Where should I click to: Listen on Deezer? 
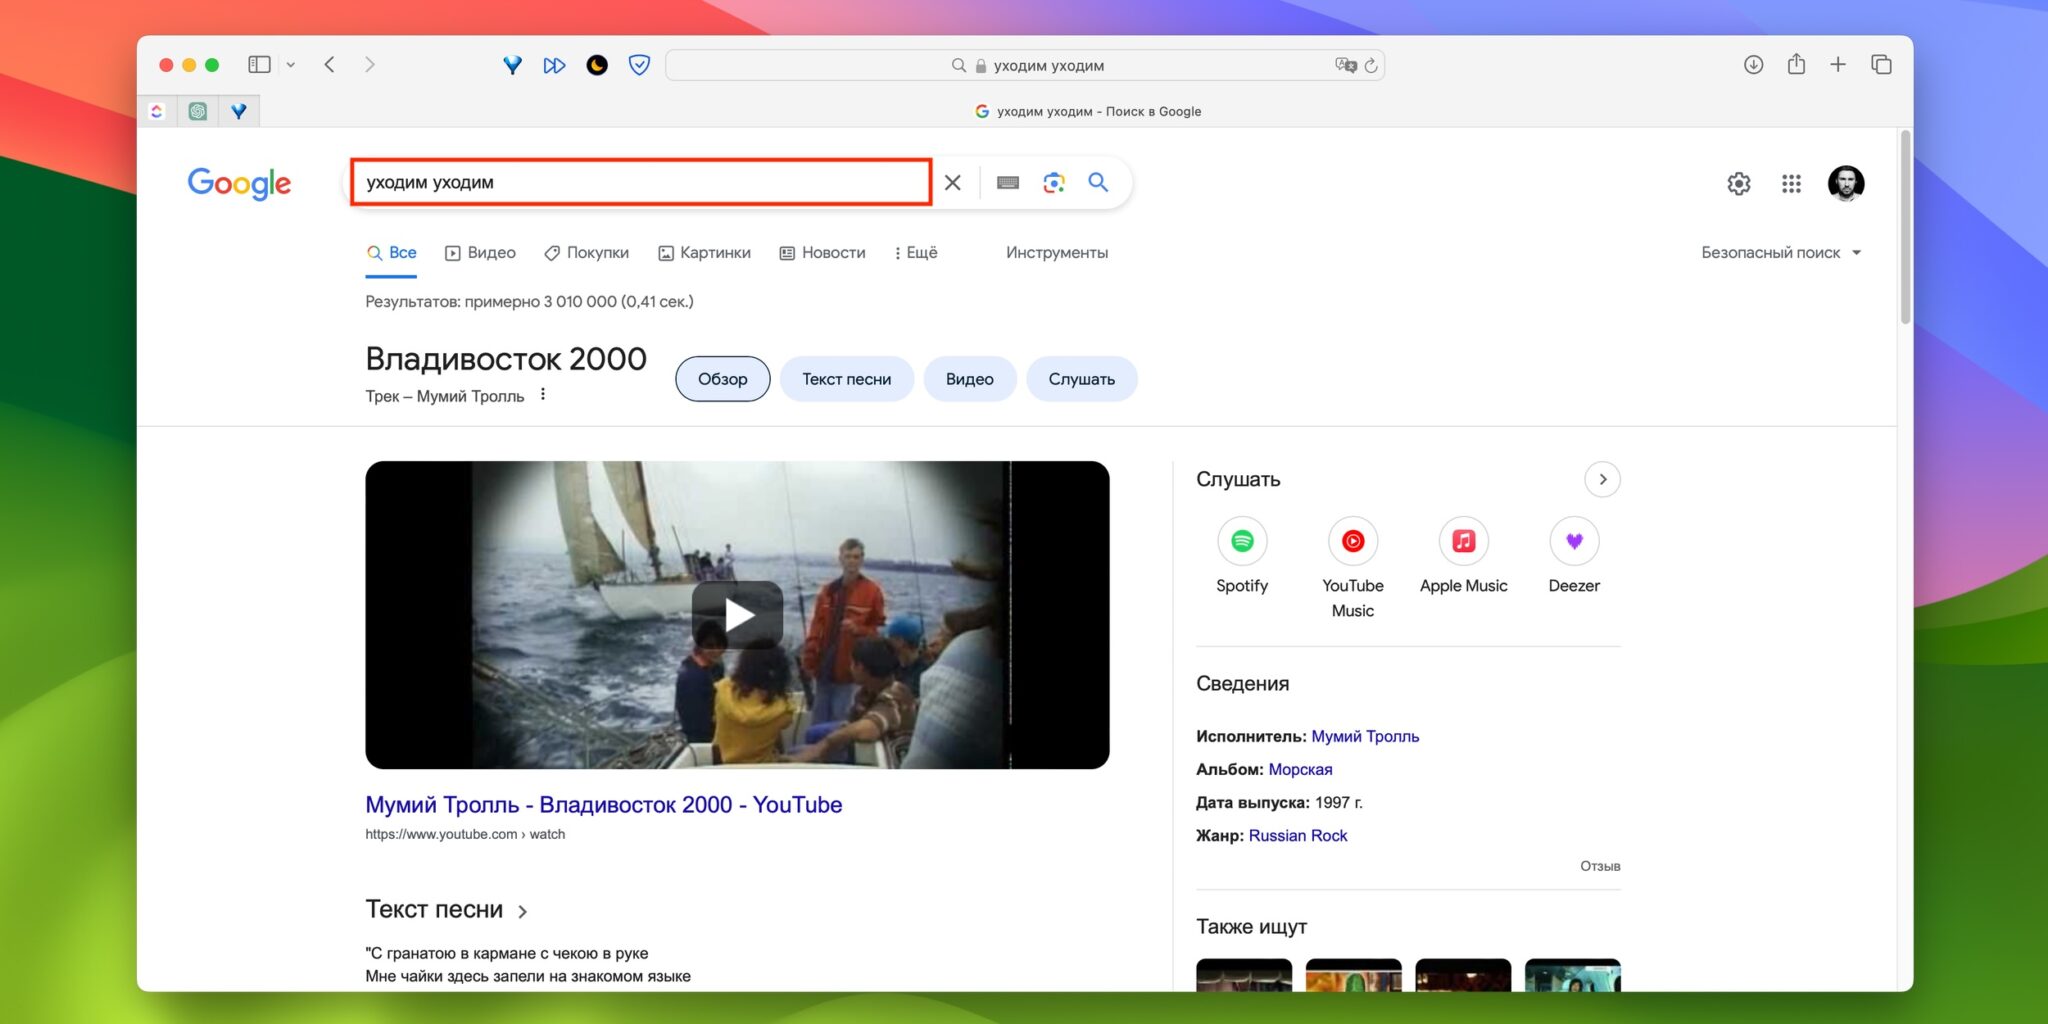pyautogui.click(x=1574, y=542)
